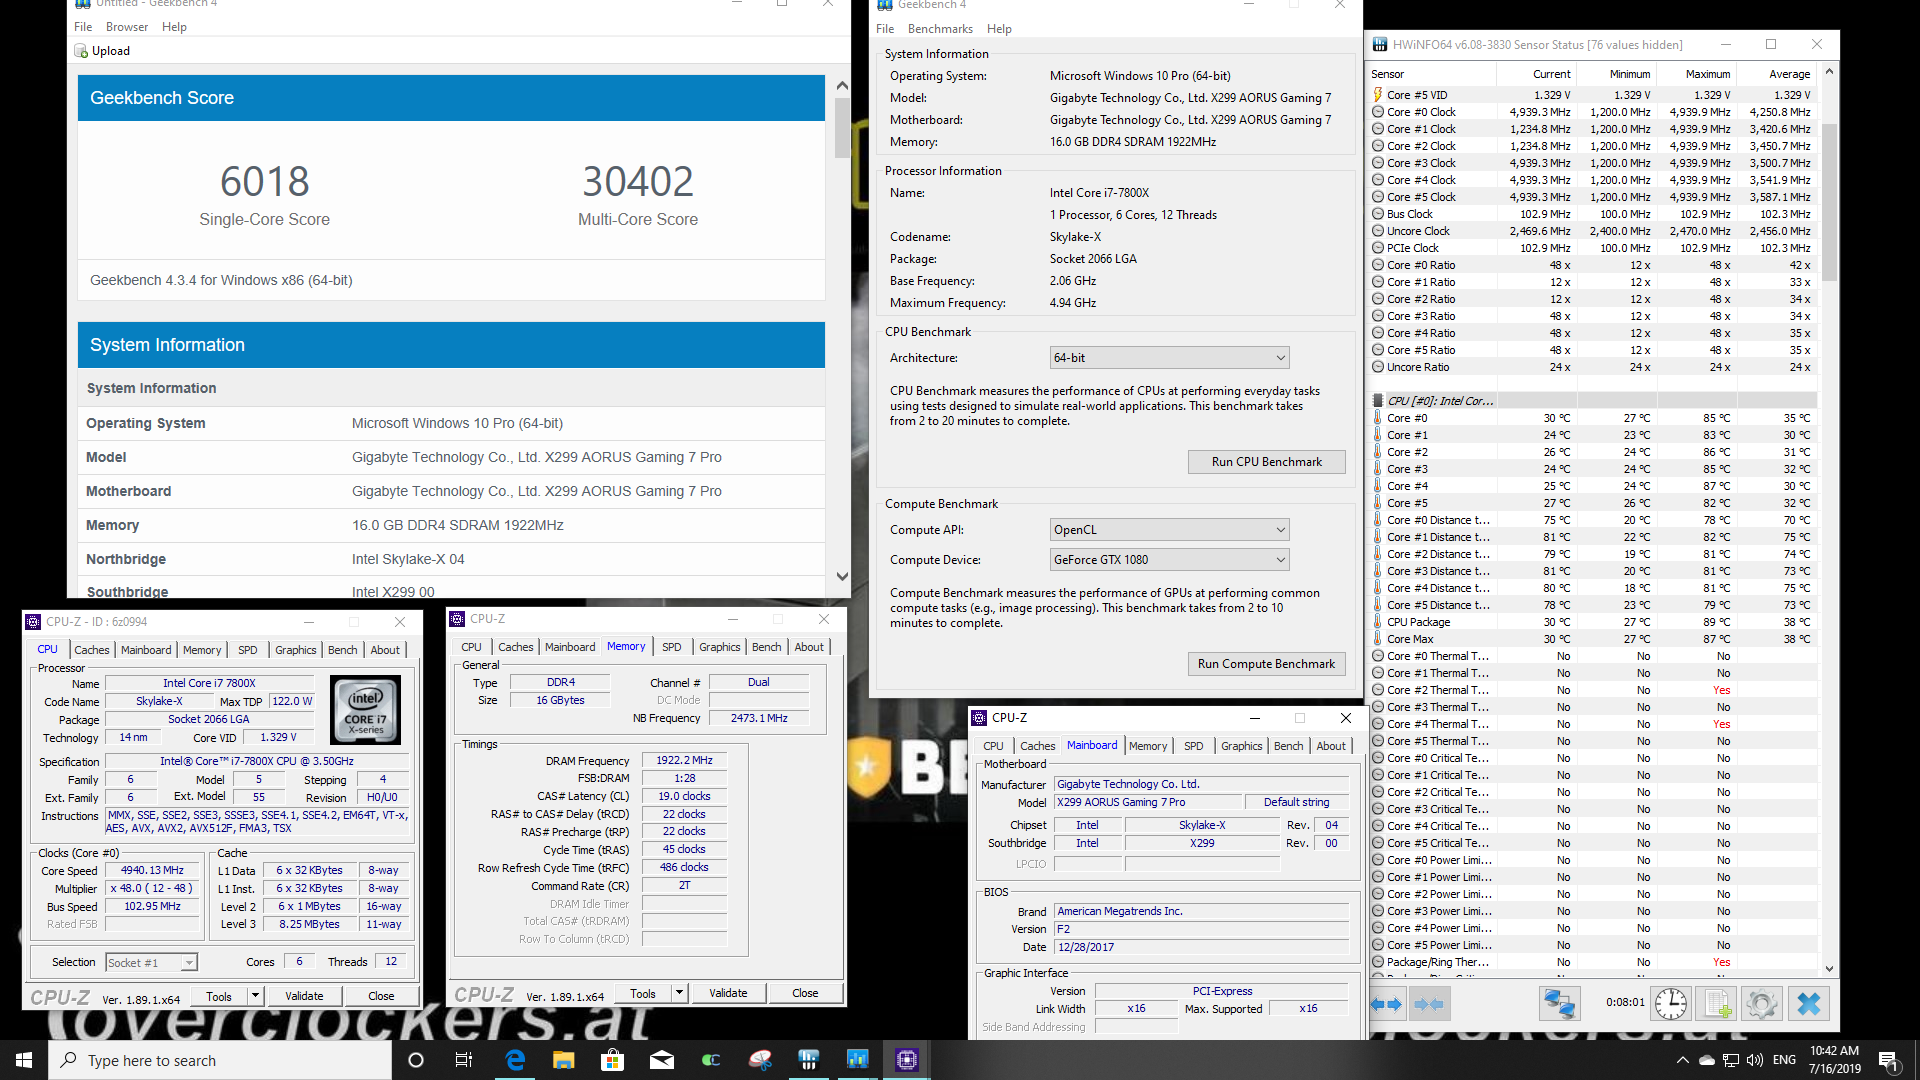Image resolution: width=1920 pixels, height=1080 pixels.
Task: Click Validate in CPU-Z ID window
Action: 304,996
